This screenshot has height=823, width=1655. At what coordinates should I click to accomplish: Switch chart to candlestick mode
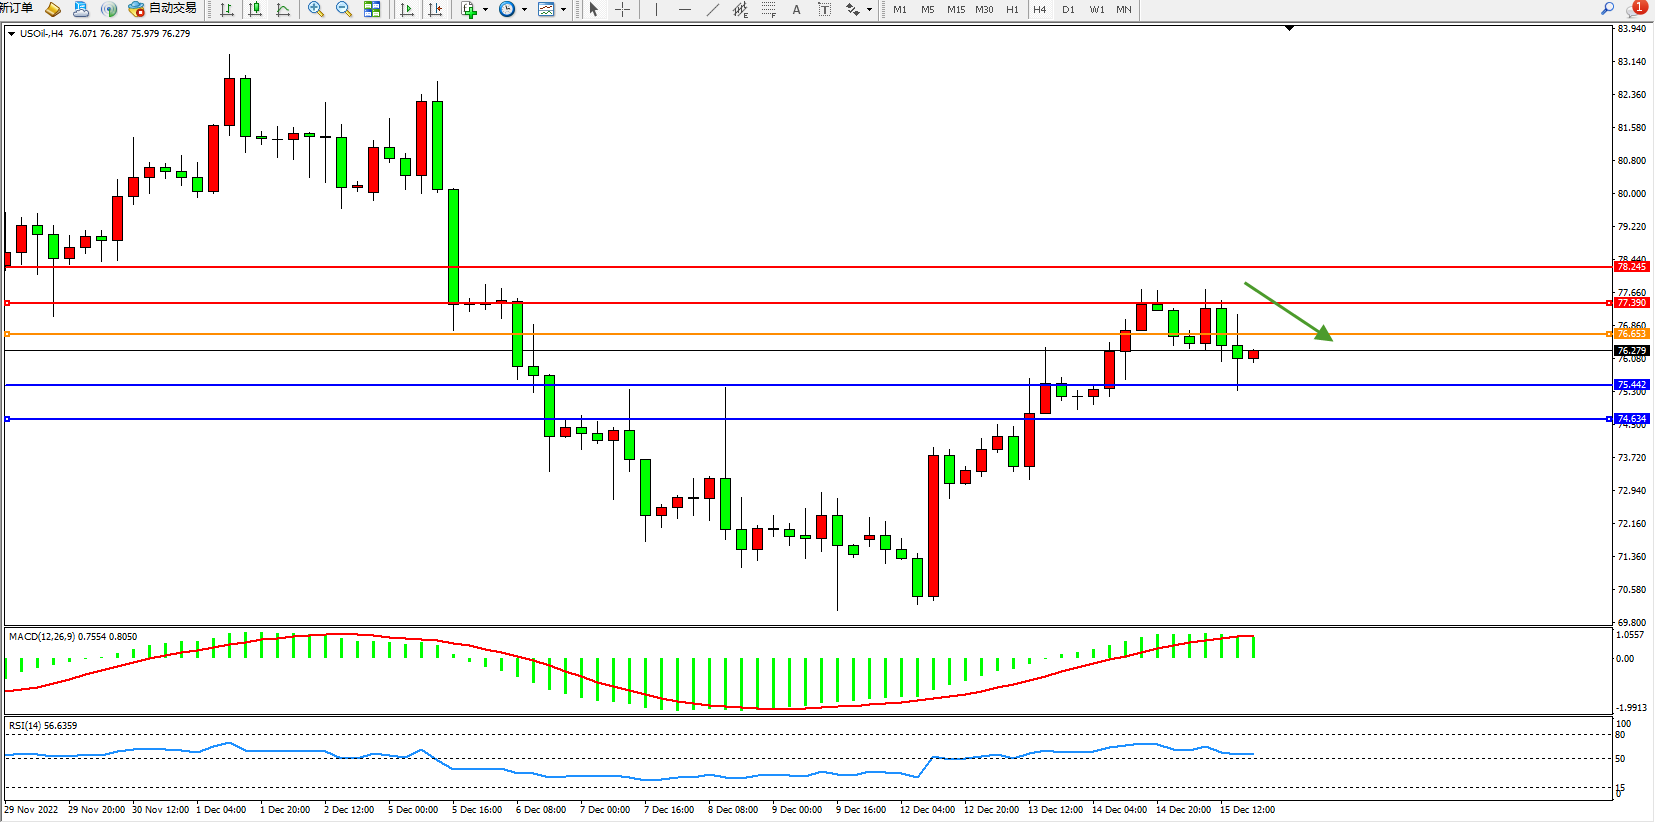255,9
